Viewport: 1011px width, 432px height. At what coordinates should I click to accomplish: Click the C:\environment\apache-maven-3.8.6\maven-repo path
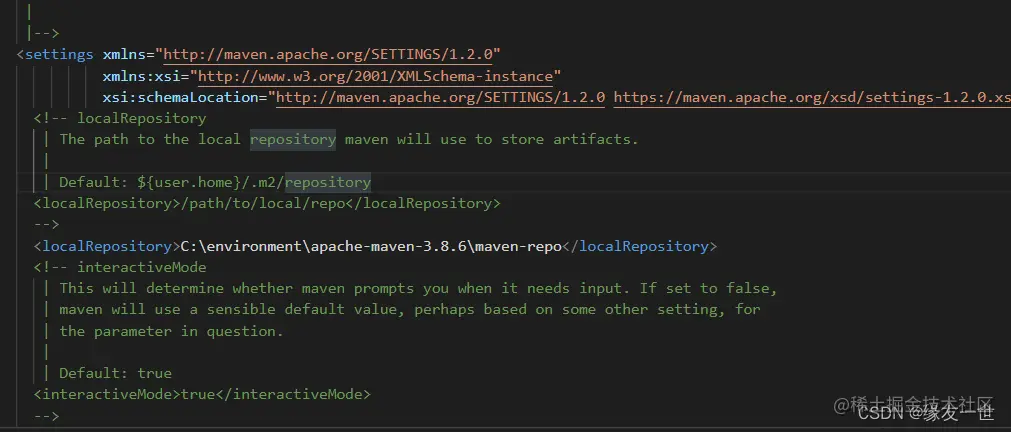coord(371,246)
